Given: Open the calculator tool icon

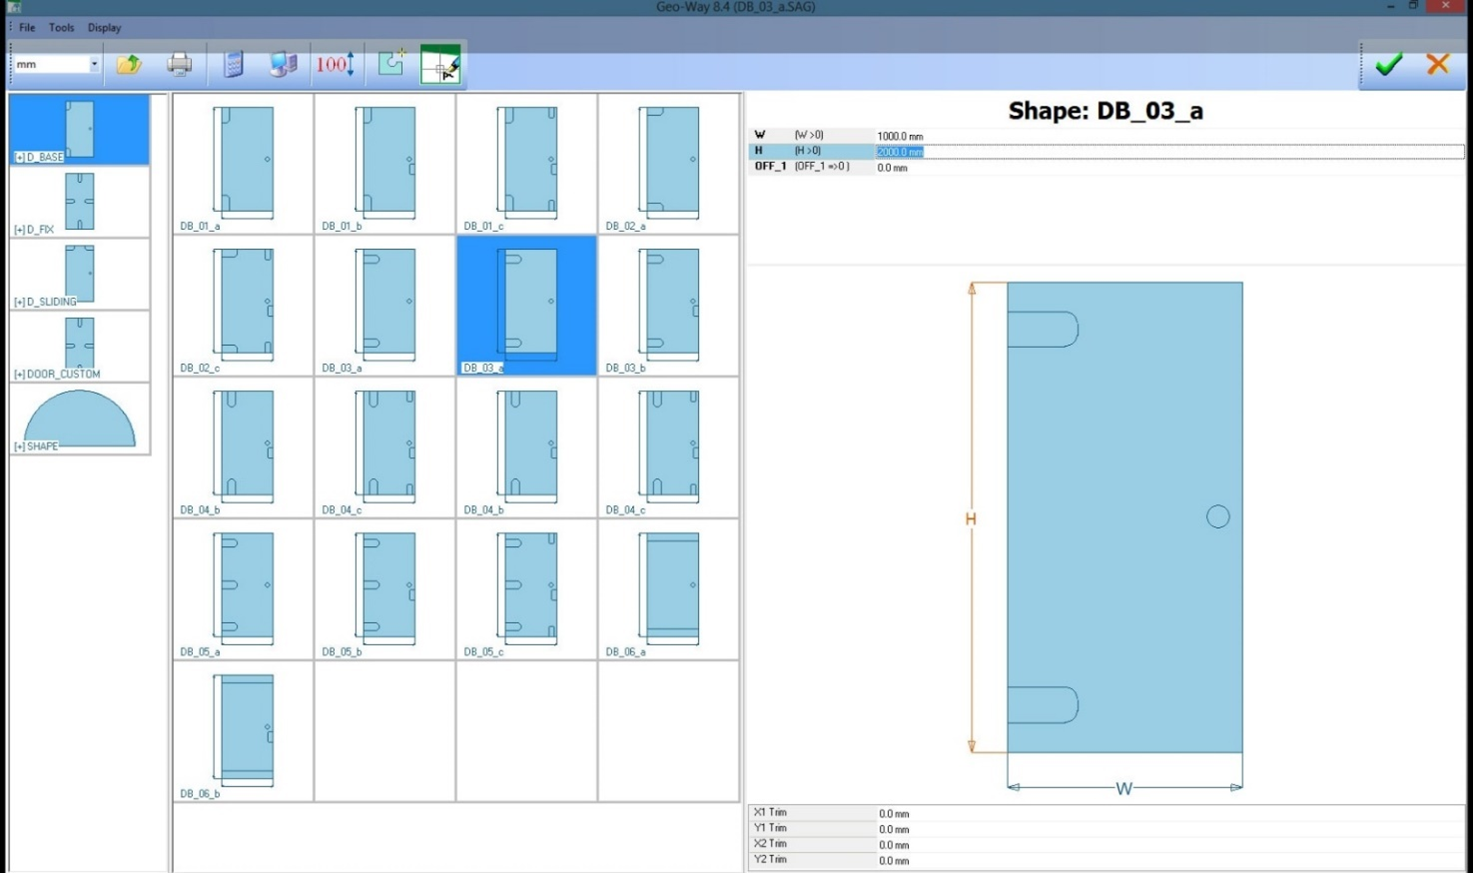Looking at the screenshot, I should [233, 65].
